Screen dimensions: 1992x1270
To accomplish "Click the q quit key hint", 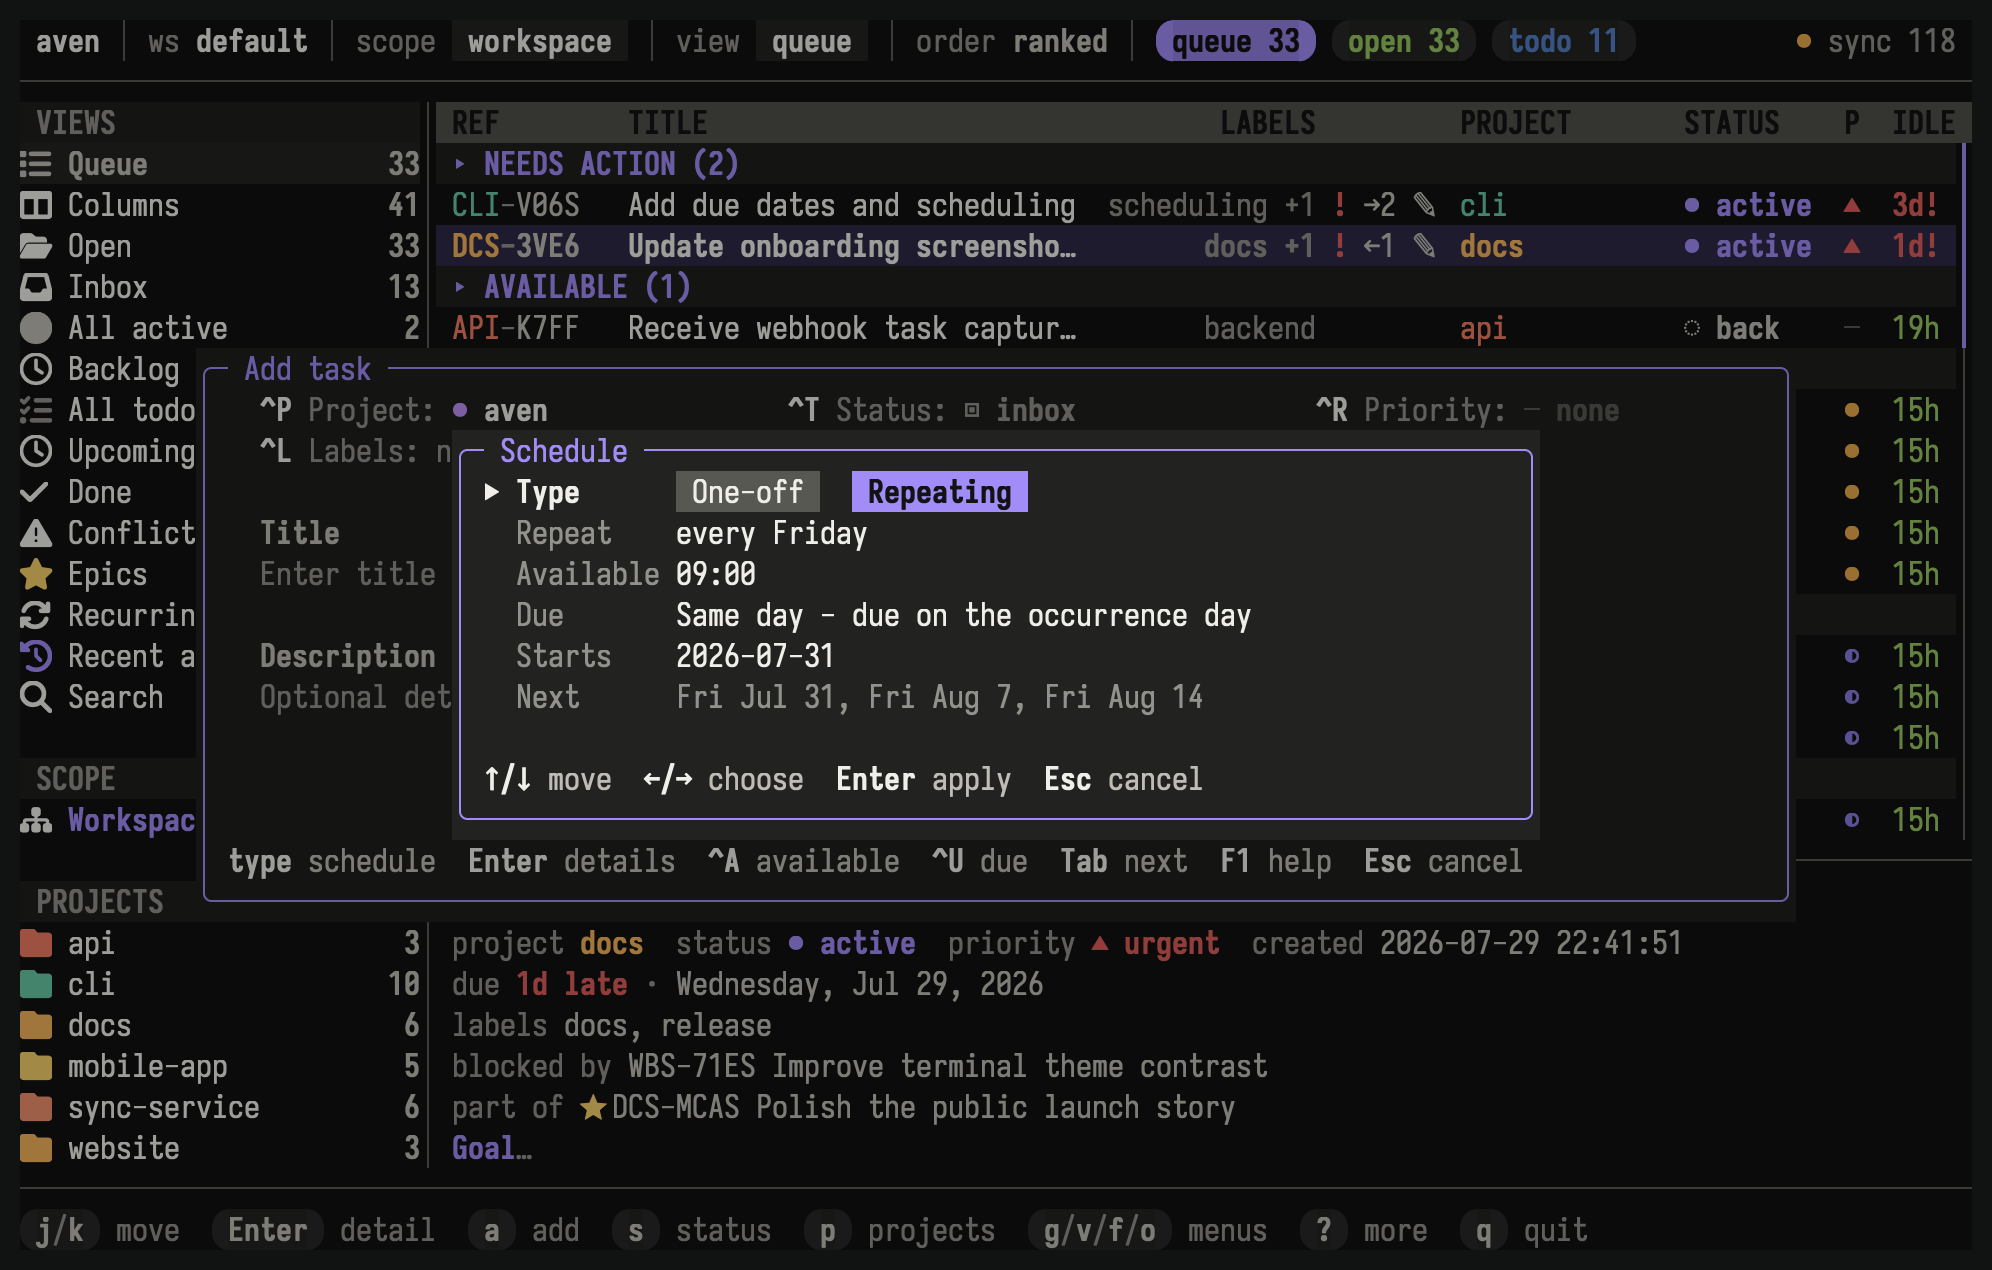I will 1523,1230.
